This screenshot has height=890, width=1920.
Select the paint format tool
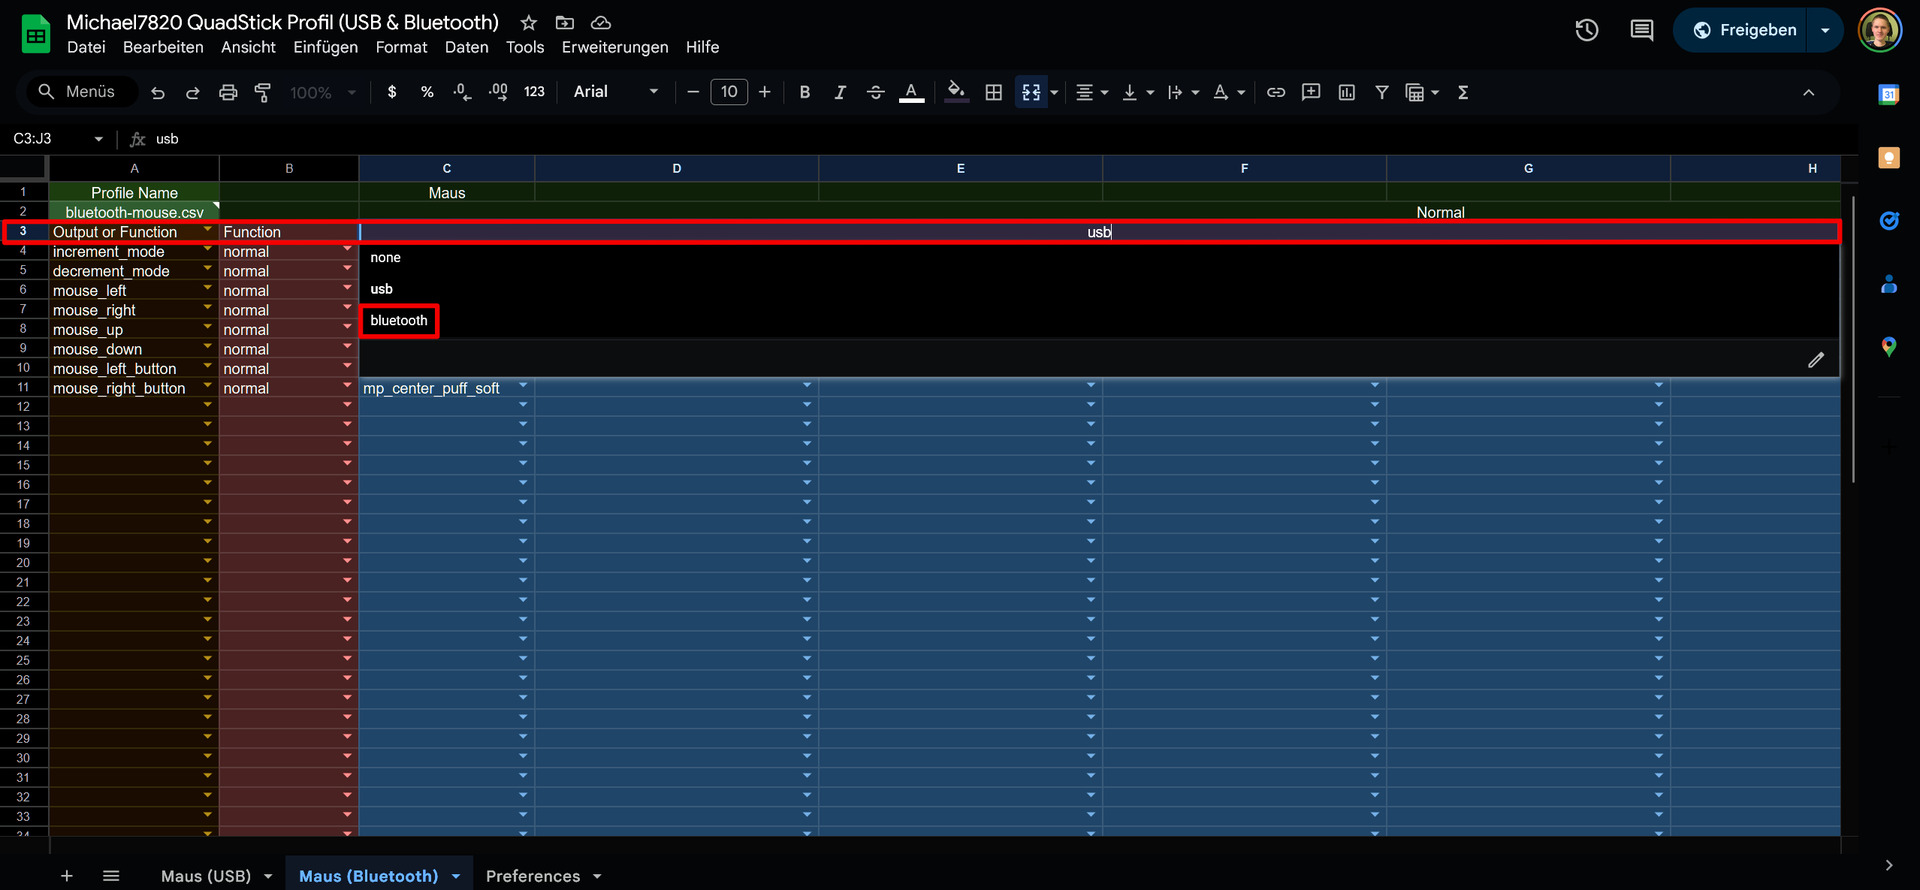(263, 92)
